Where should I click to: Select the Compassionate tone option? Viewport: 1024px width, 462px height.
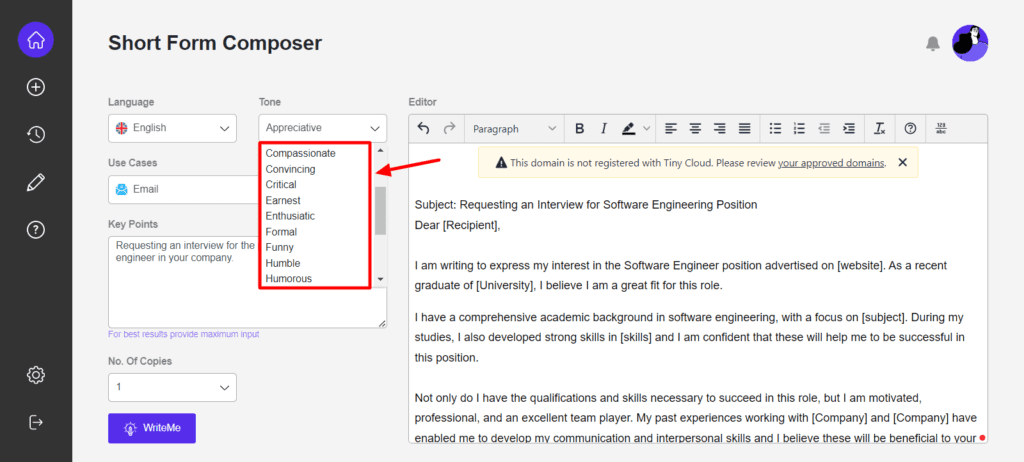(300, 154)
